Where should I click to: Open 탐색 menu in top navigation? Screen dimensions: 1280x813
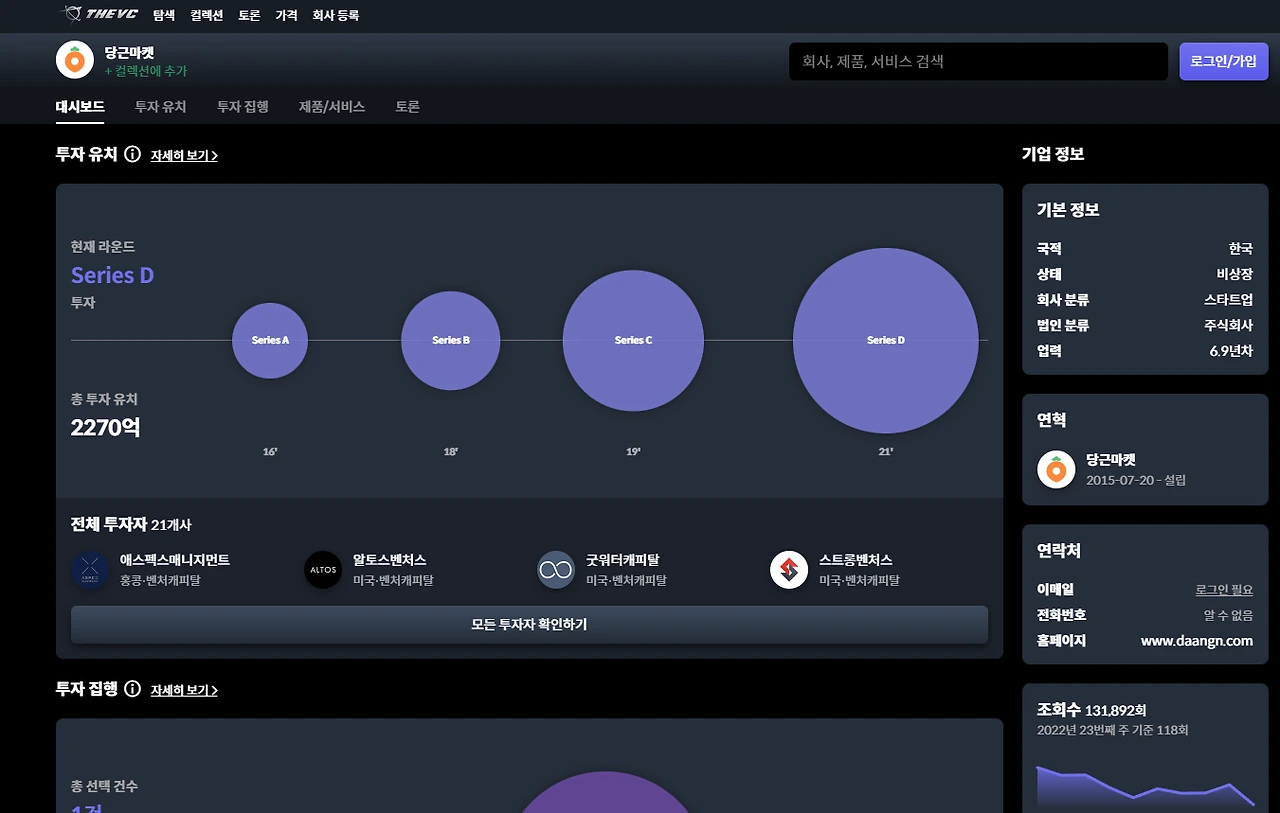pyautogui.click(x=164, y=15)
